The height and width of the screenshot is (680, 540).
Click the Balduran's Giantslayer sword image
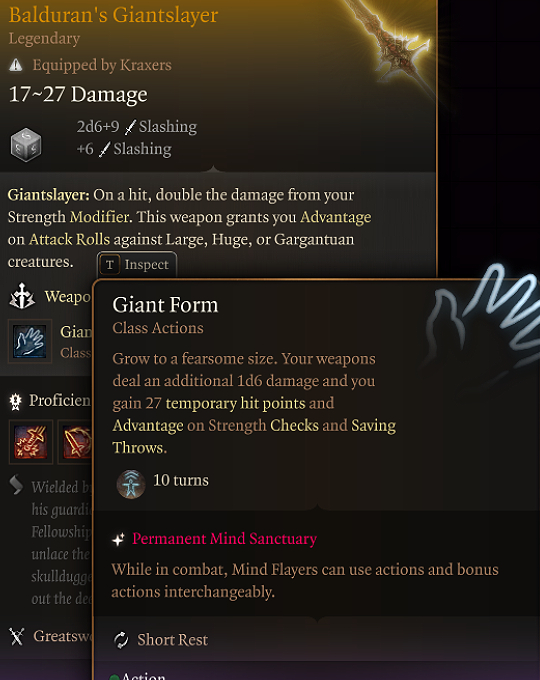coord(392,41)
